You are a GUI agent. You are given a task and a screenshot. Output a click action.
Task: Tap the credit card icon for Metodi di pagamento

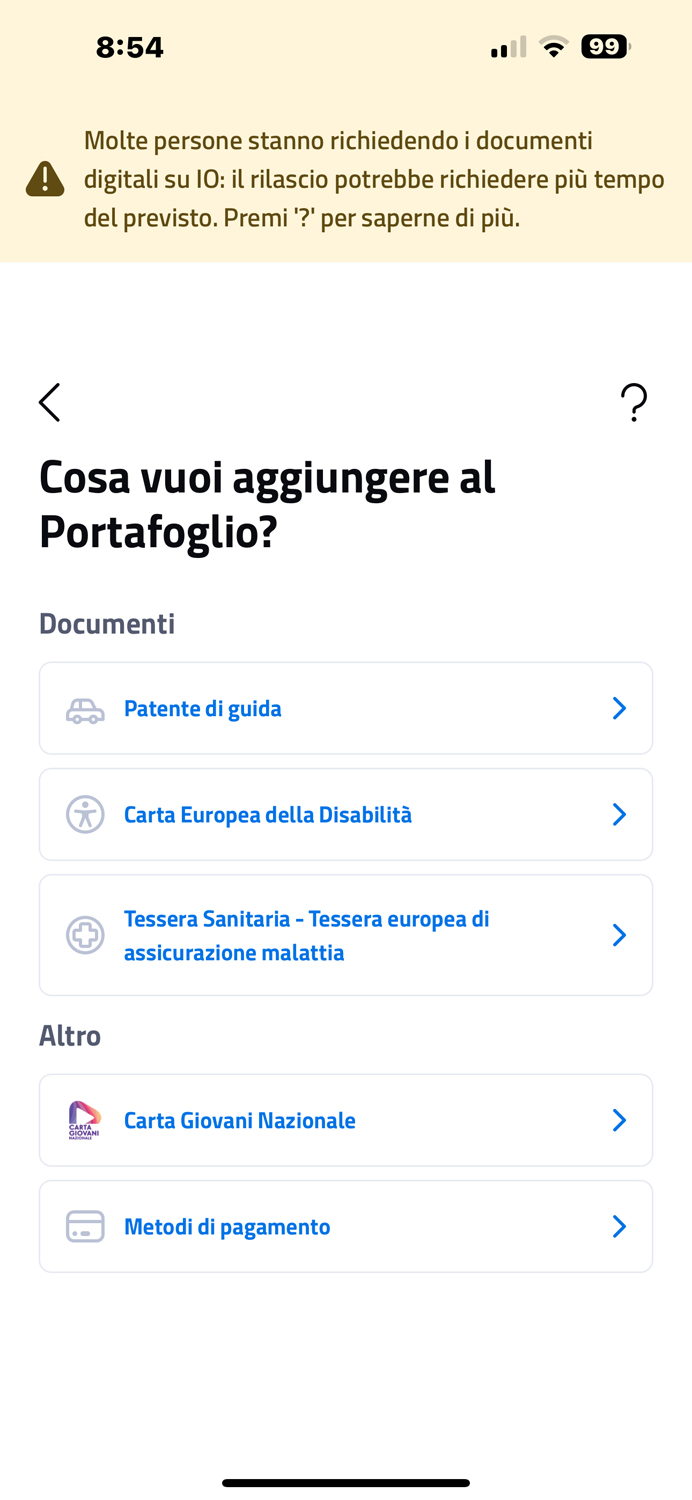point(85,1226)
